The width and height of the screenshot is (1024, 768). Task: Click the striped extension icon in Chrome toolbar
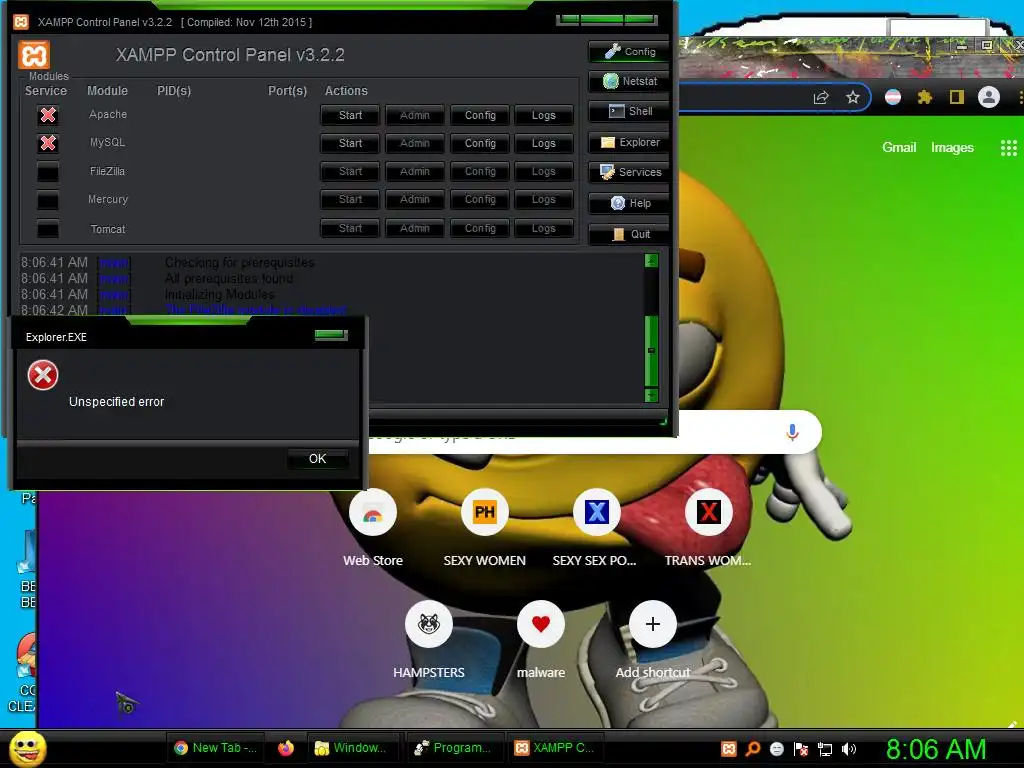pos(893,97)
